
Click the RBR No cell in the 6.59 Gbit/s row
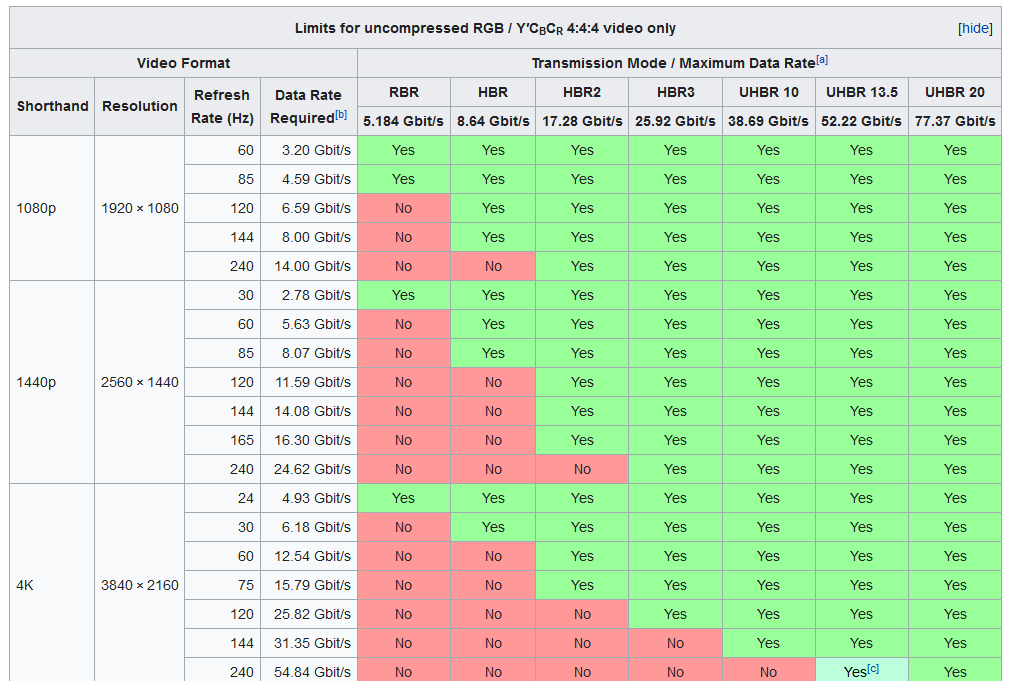pos(404,208)
